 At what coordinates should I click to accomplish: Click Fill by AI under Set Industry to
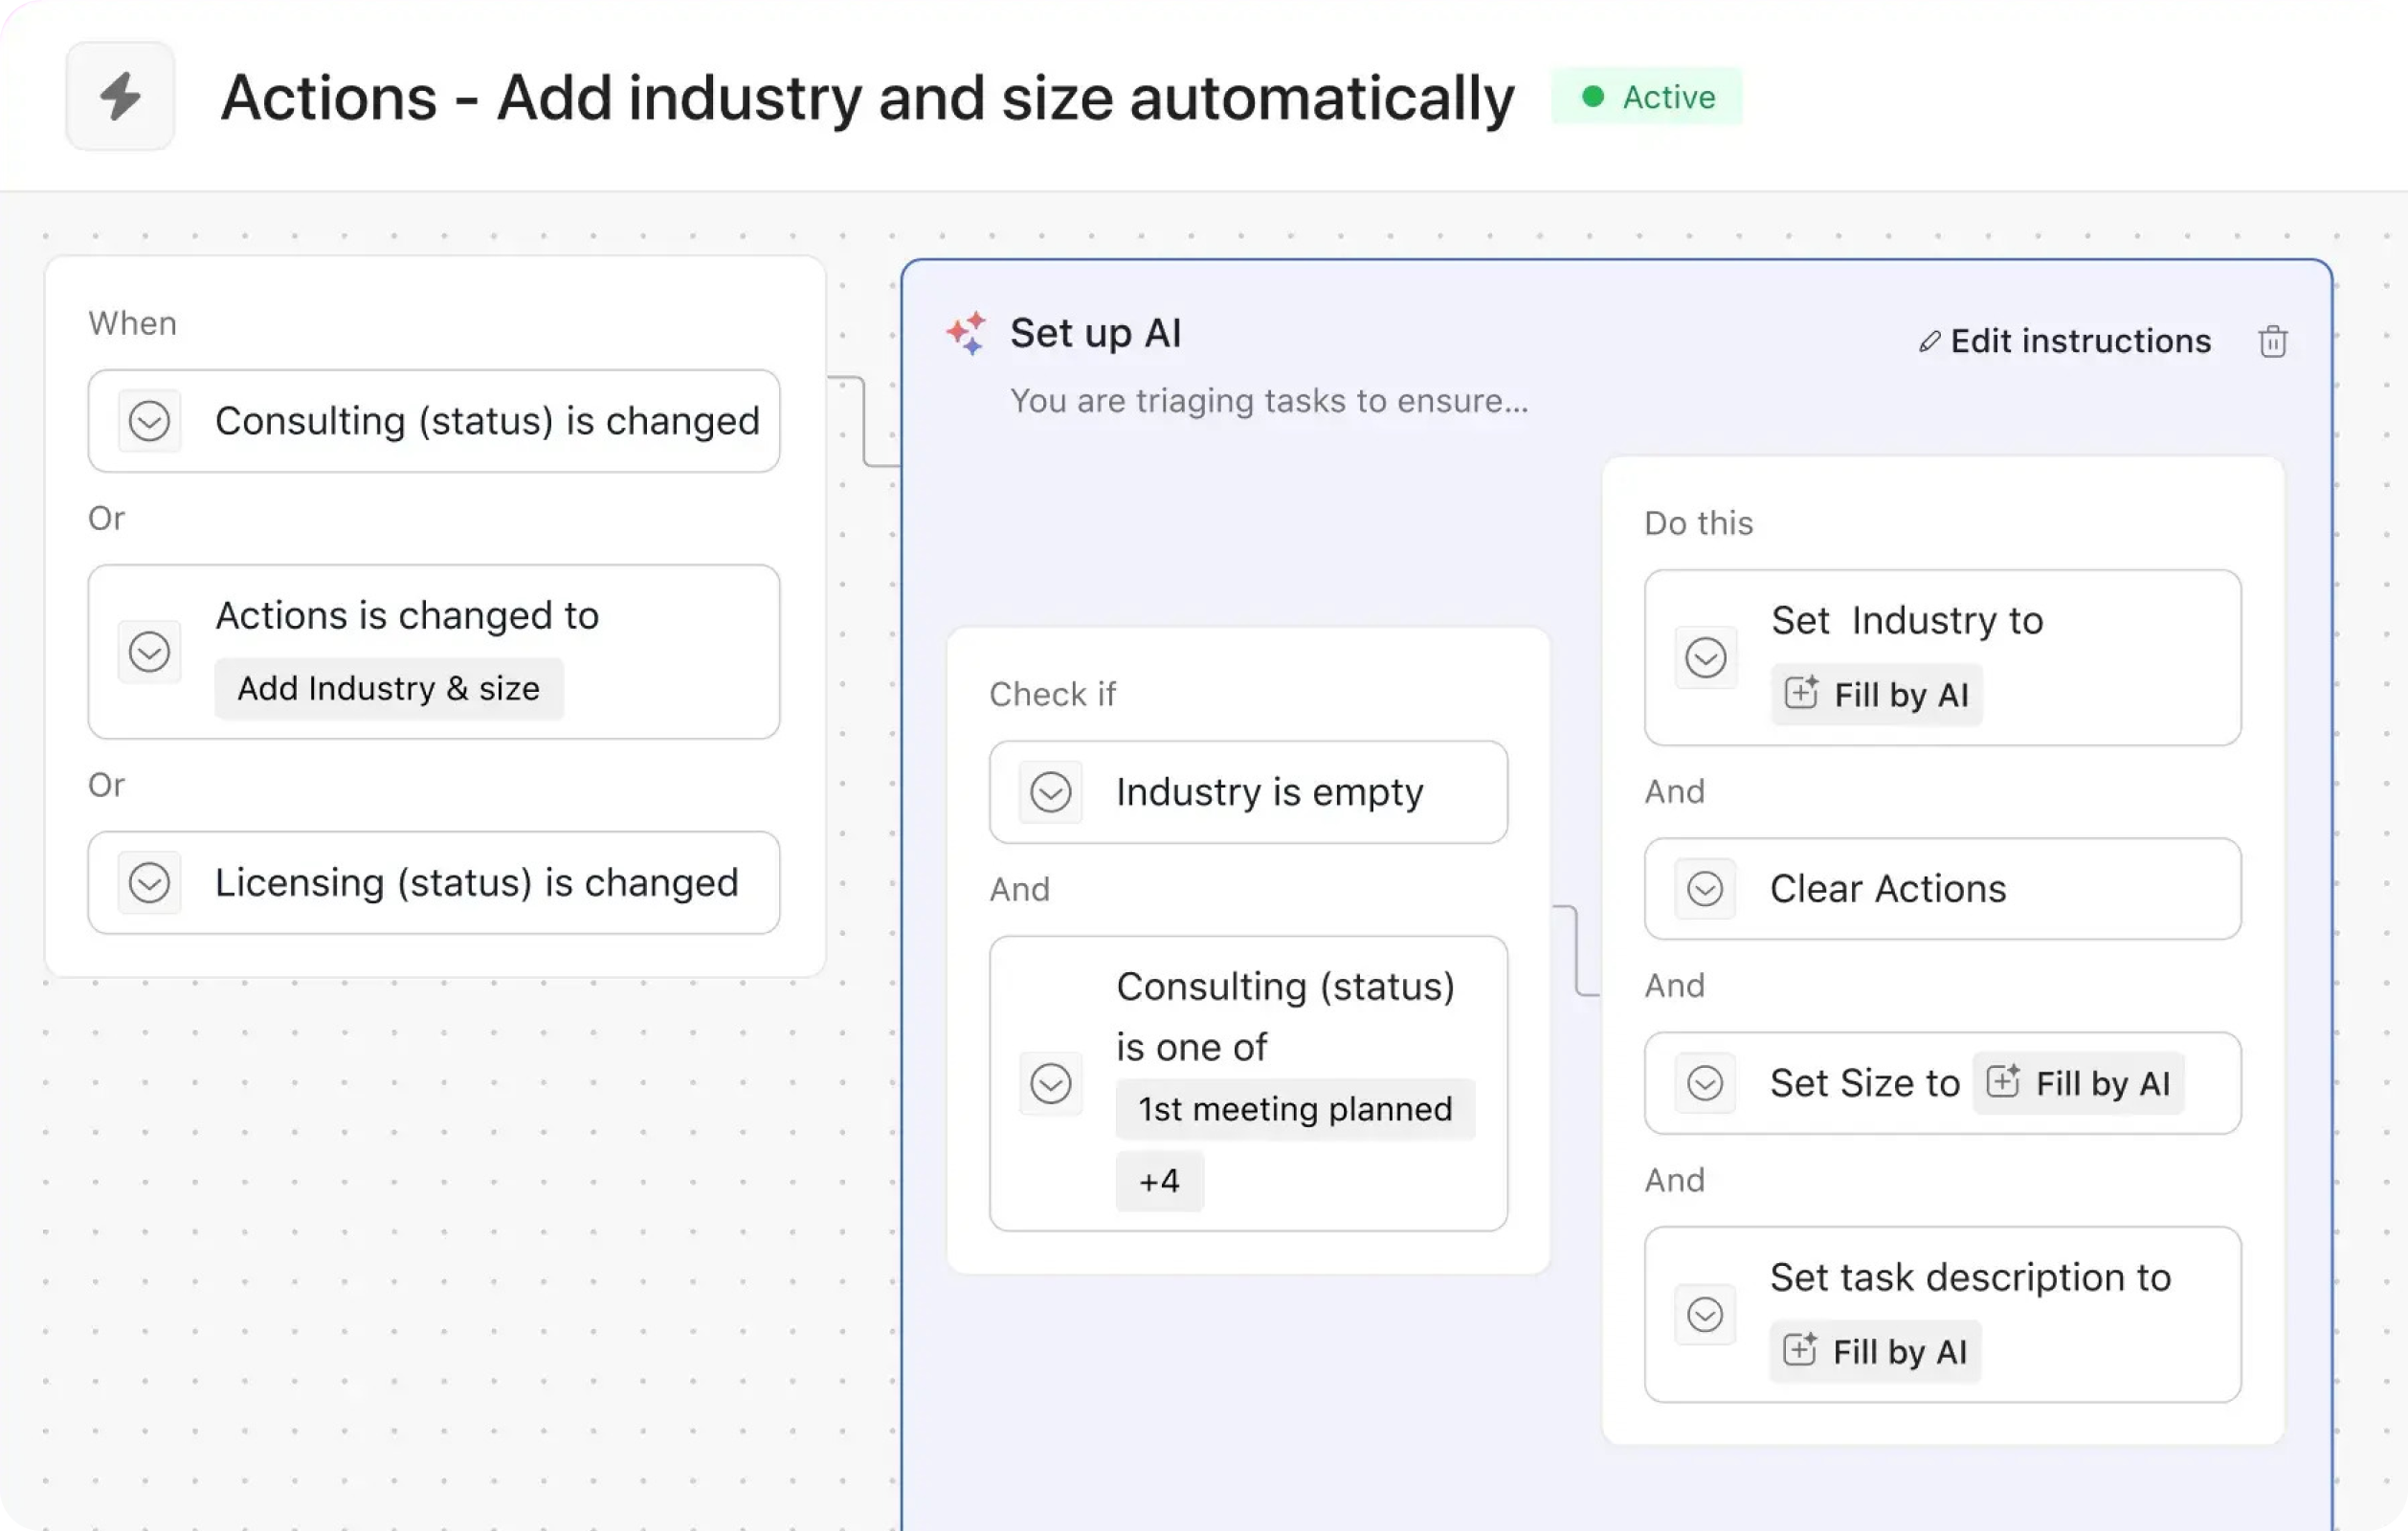[1876, 694]
